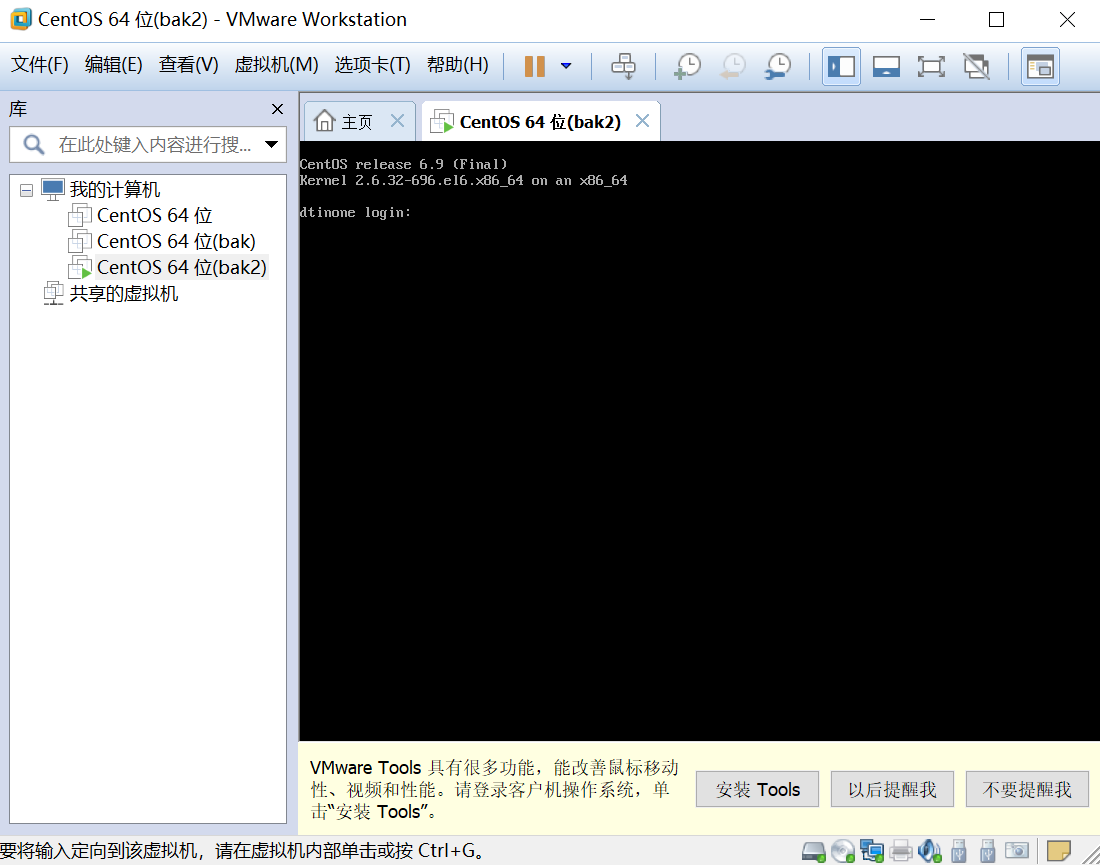The image size is (1100, 865).
Task: Open the 文件(F) menu
Action: point(40,65)
